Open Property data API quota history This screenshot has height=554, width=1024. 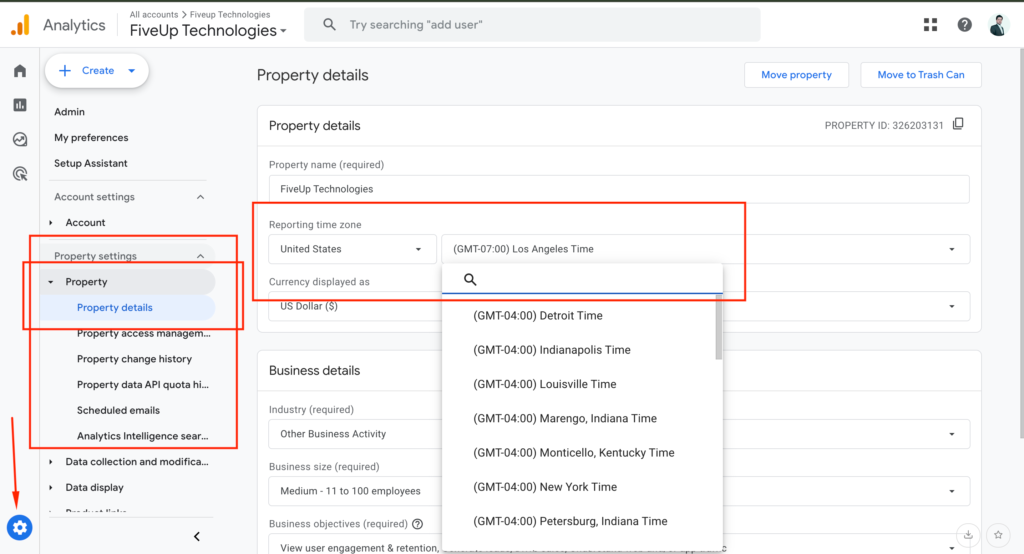tap(143, 385)
